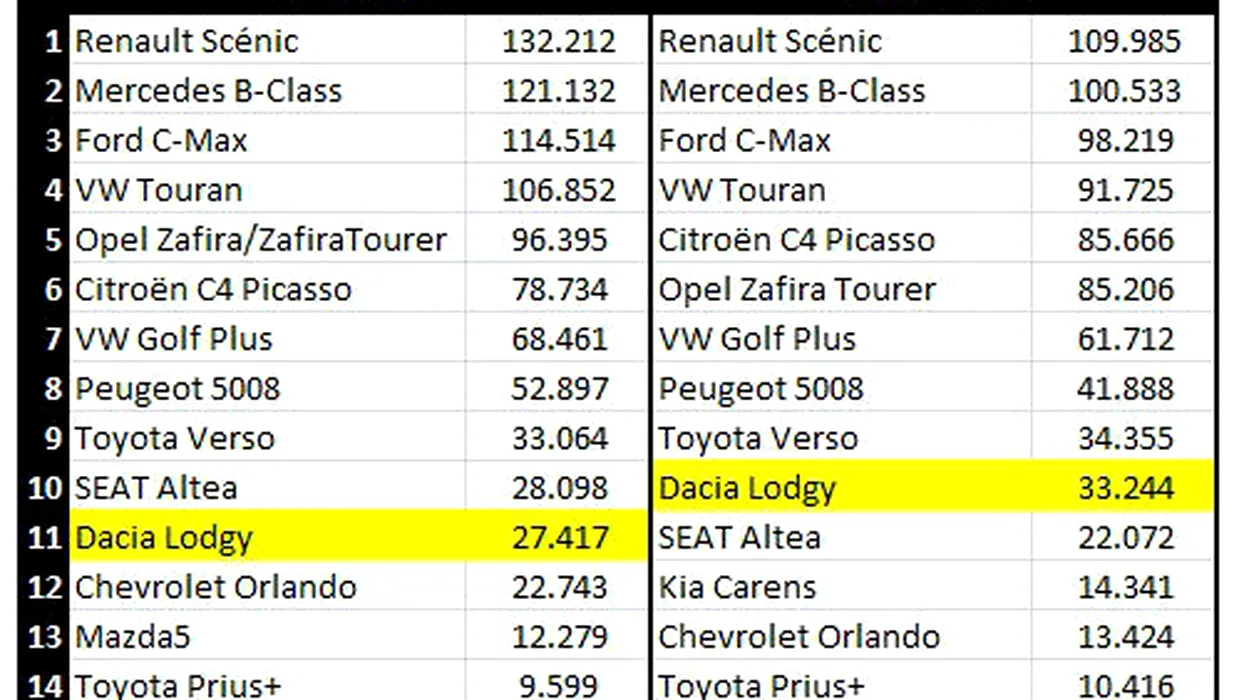Select the Renault Scénic cell in left table
The height and width of the screenshot is (700, 1239).
tap(267, 41)
